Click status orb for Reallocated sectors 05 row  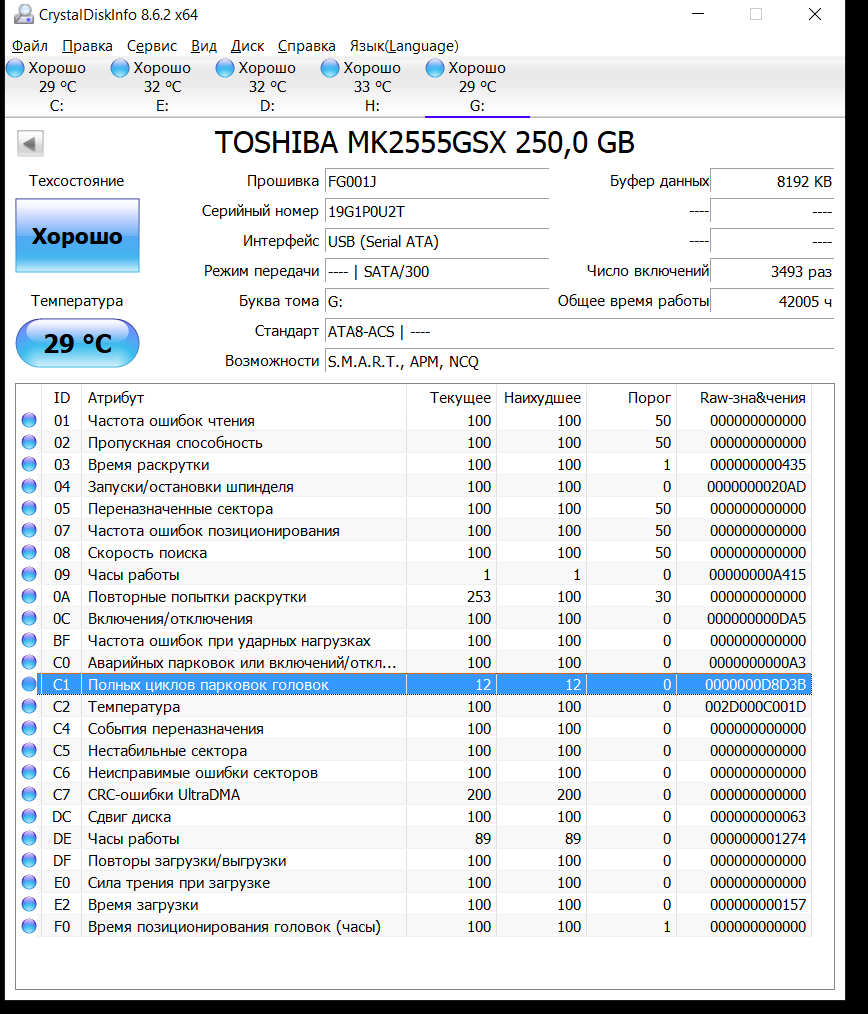coord(29,508)
